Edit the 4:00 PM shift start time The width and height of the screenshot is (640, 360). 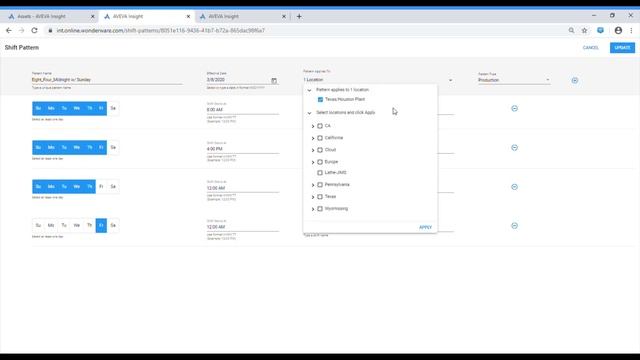(243, 149)
